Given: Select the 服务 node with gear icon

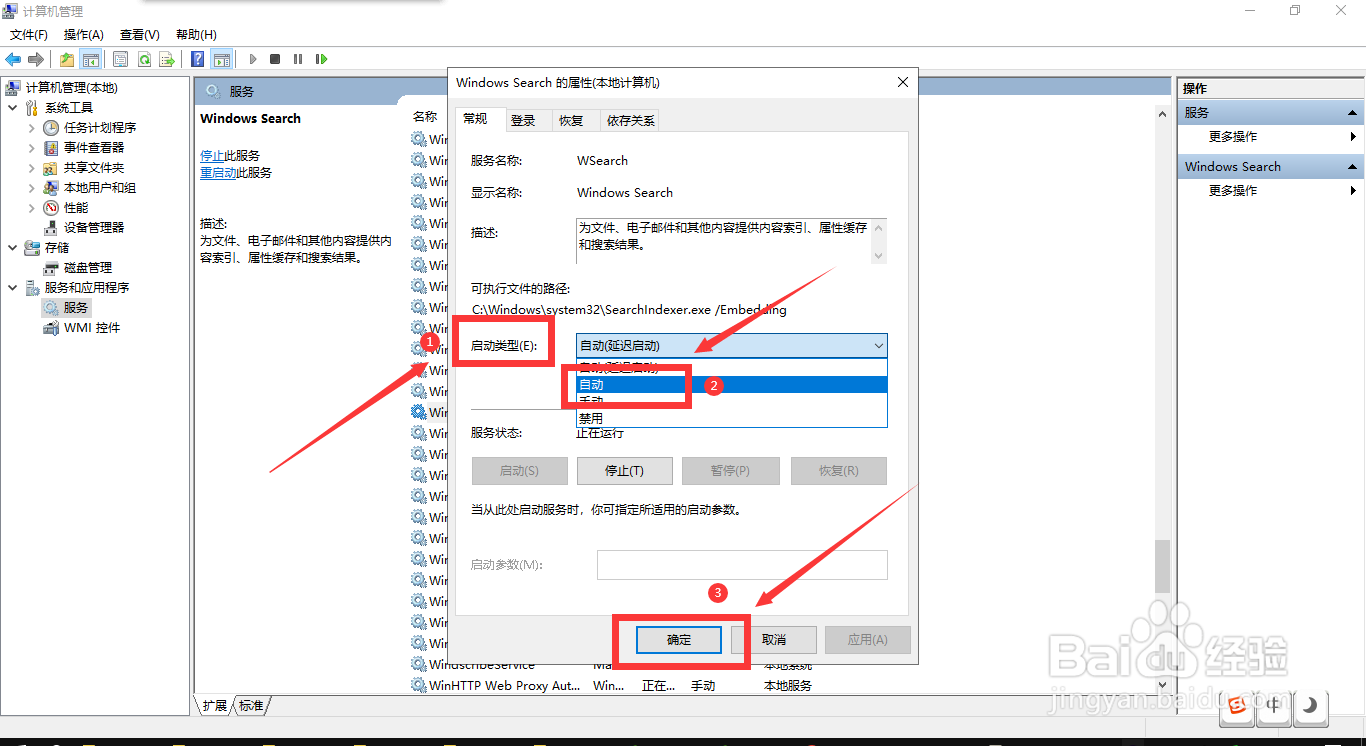Looking at the screenshot, I should 67,307.
